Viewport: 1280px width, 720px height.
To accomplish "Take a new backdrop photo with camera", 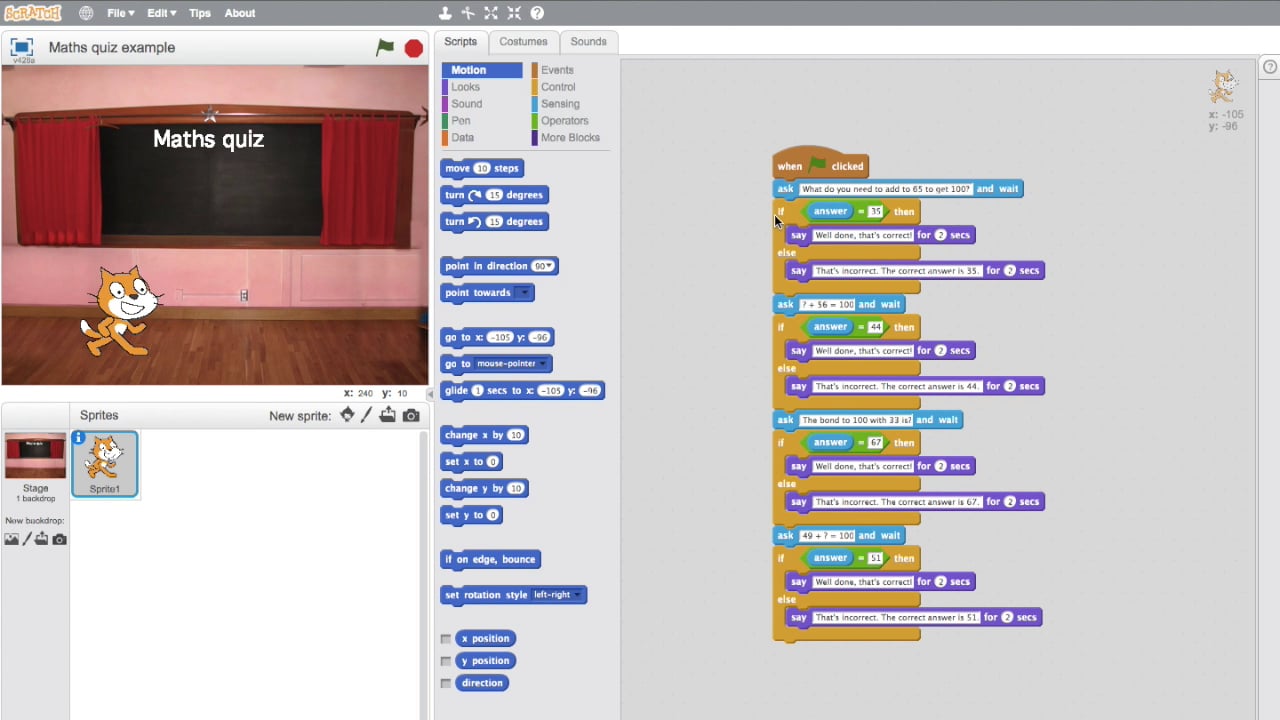I will [60, 540].
